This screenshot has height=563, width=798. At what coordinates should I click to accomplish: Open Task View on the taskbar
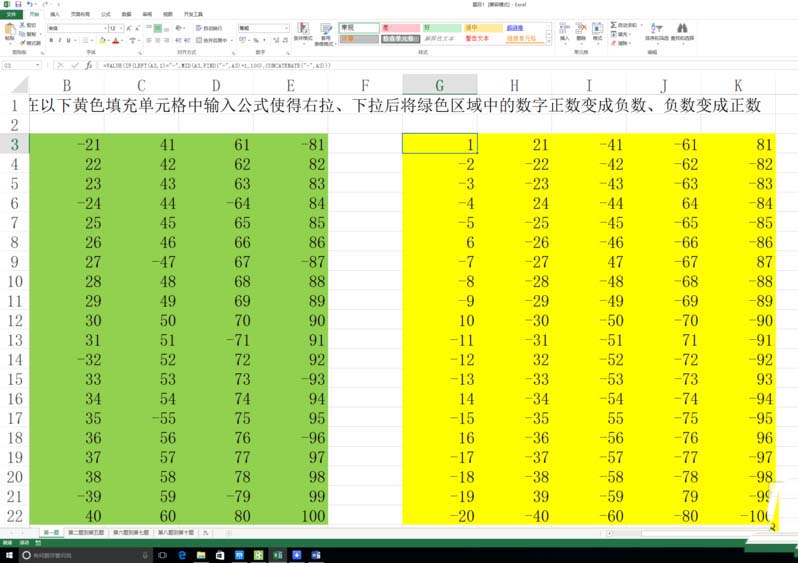tap(162, 555)
